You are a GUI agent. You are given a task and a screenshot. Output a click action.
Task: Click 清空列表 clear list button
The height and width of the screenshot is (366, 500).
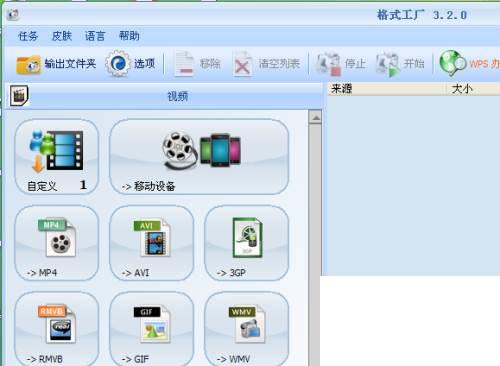(266, 64)
